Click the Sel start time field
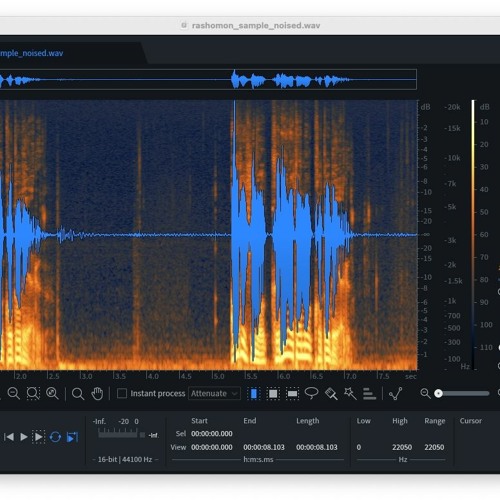The image size is (500, 500). pos(212,434)
